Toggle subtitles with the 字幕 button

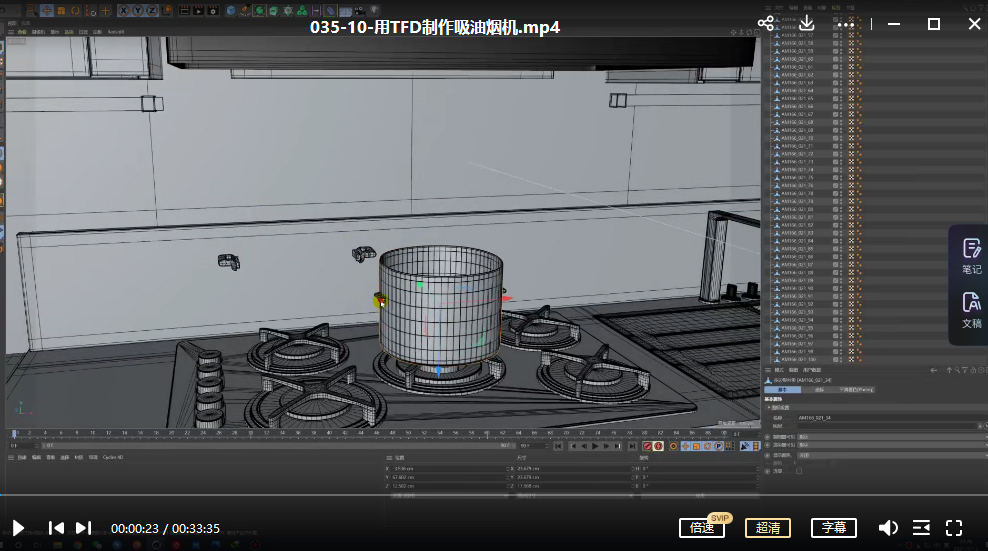[833, 527]
